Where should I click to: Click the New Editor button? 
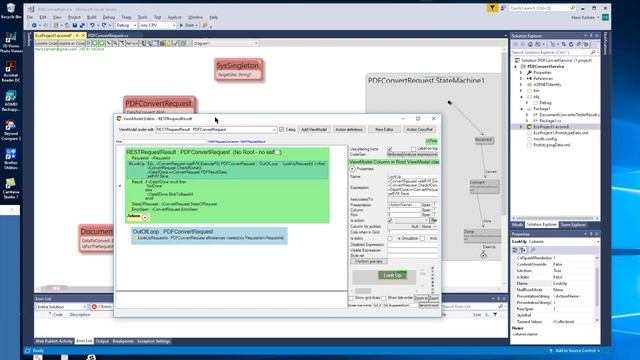coord(384,129)
